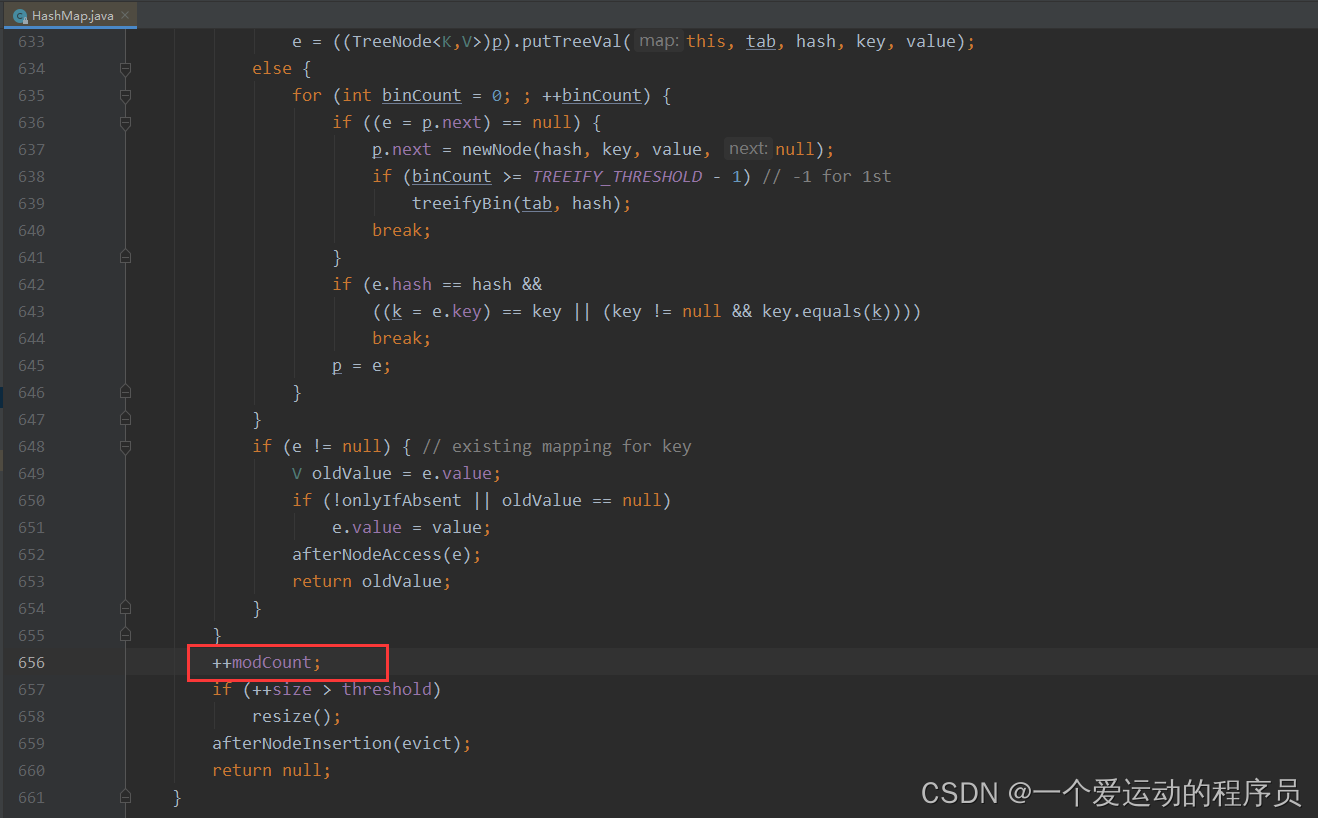Collapse method end fold marker at line 661
Image resolution: width=1318 pixels, height=818 pixels.
[125, 797]
